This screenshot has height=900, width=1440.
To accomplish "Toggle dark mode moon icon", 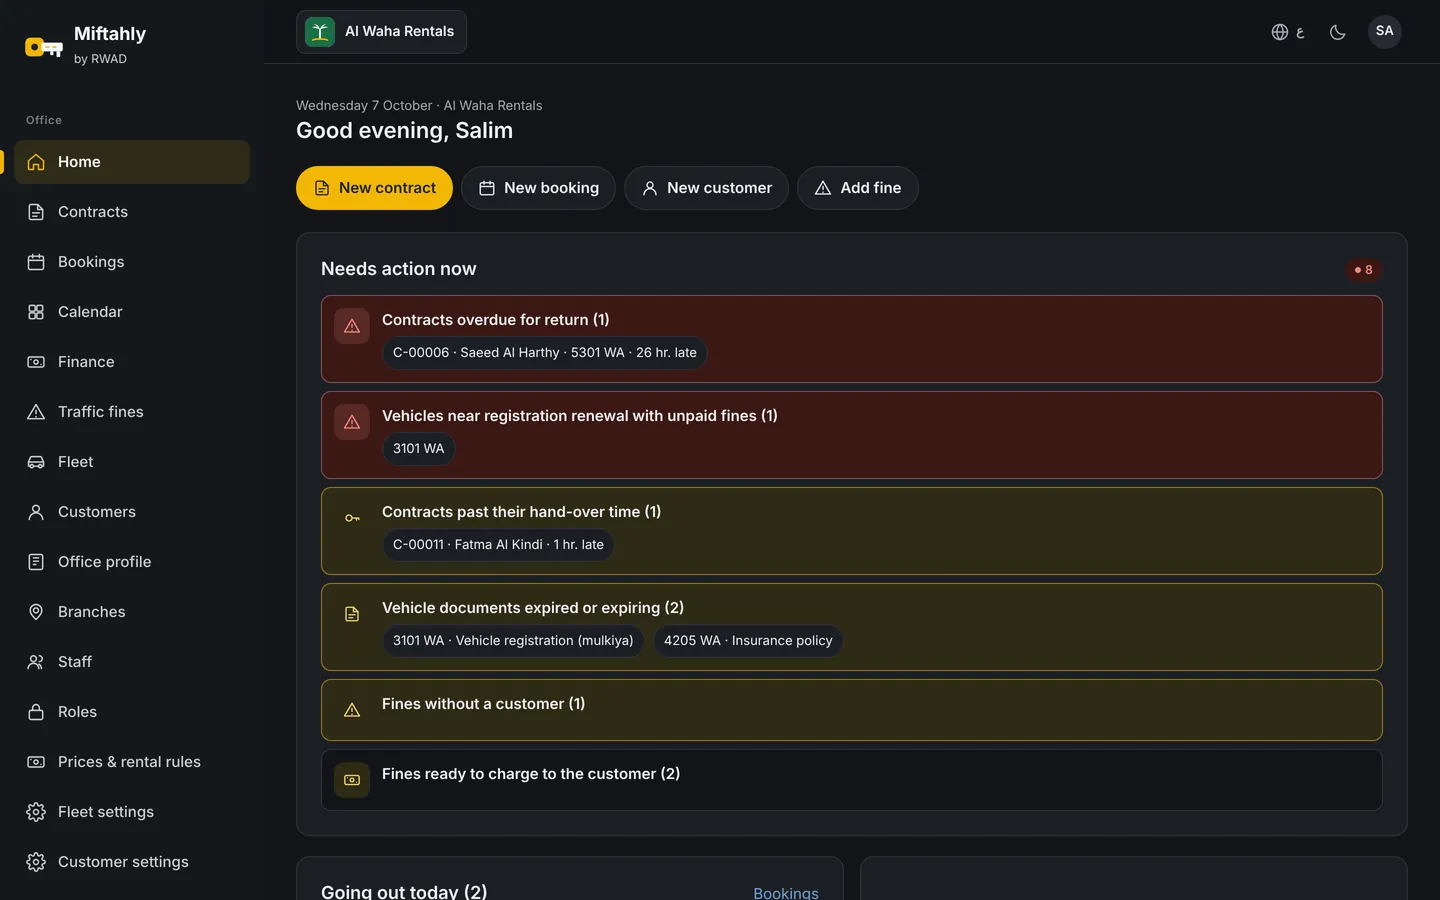I will point(1337,32).
